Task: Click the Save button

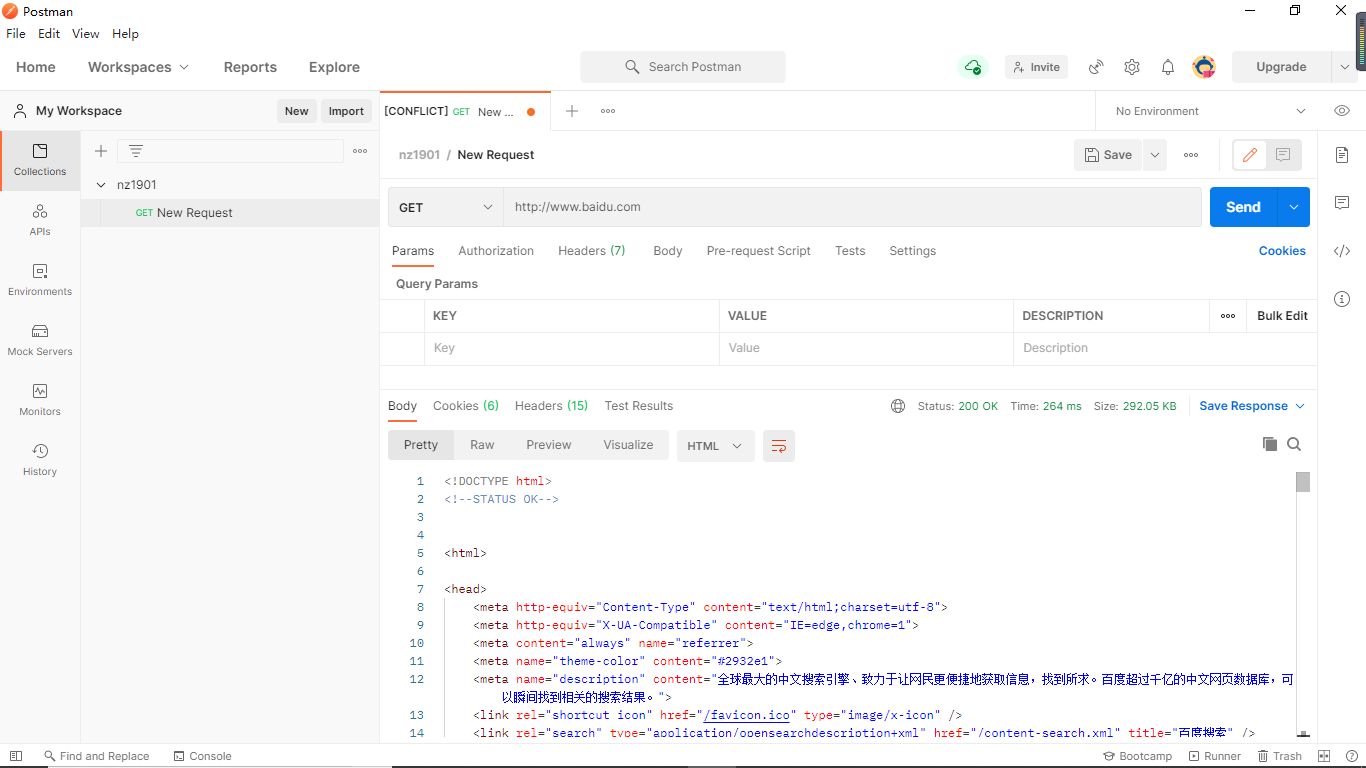Action: click(x=1108, y=155)
